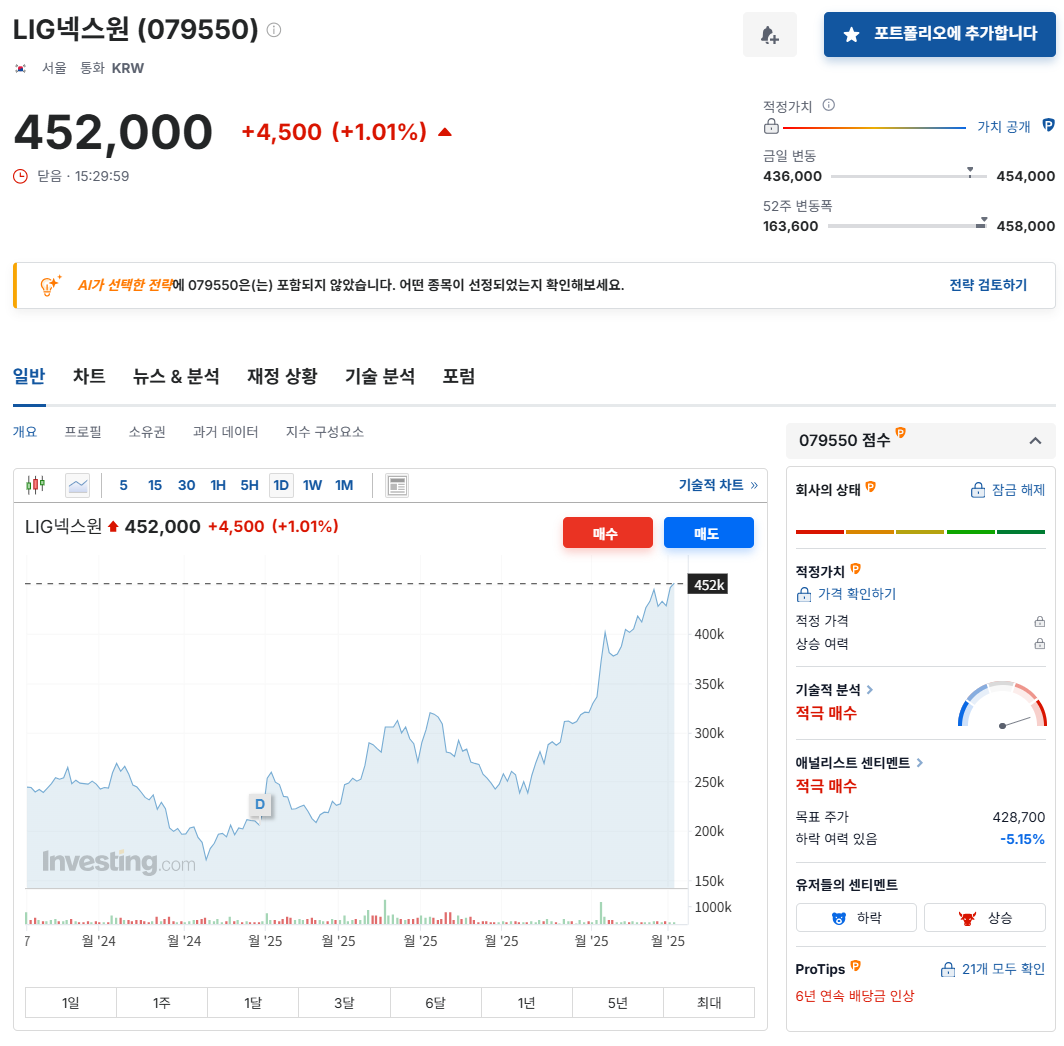The height and width of the screenshot is (1046, 1064).
Task: Select the 5년 range button
Action: [618, 1003]
